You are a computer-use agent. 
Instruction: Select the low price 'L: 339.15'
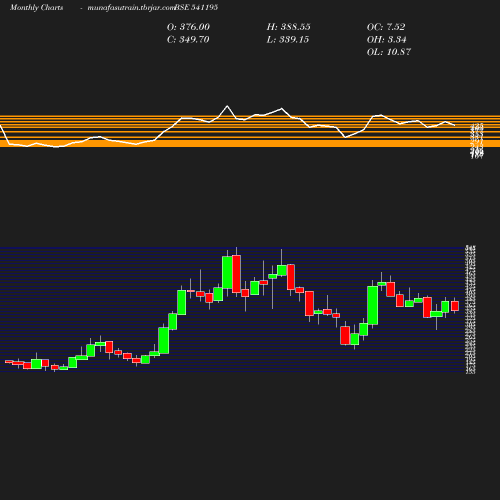click(288, 40)
